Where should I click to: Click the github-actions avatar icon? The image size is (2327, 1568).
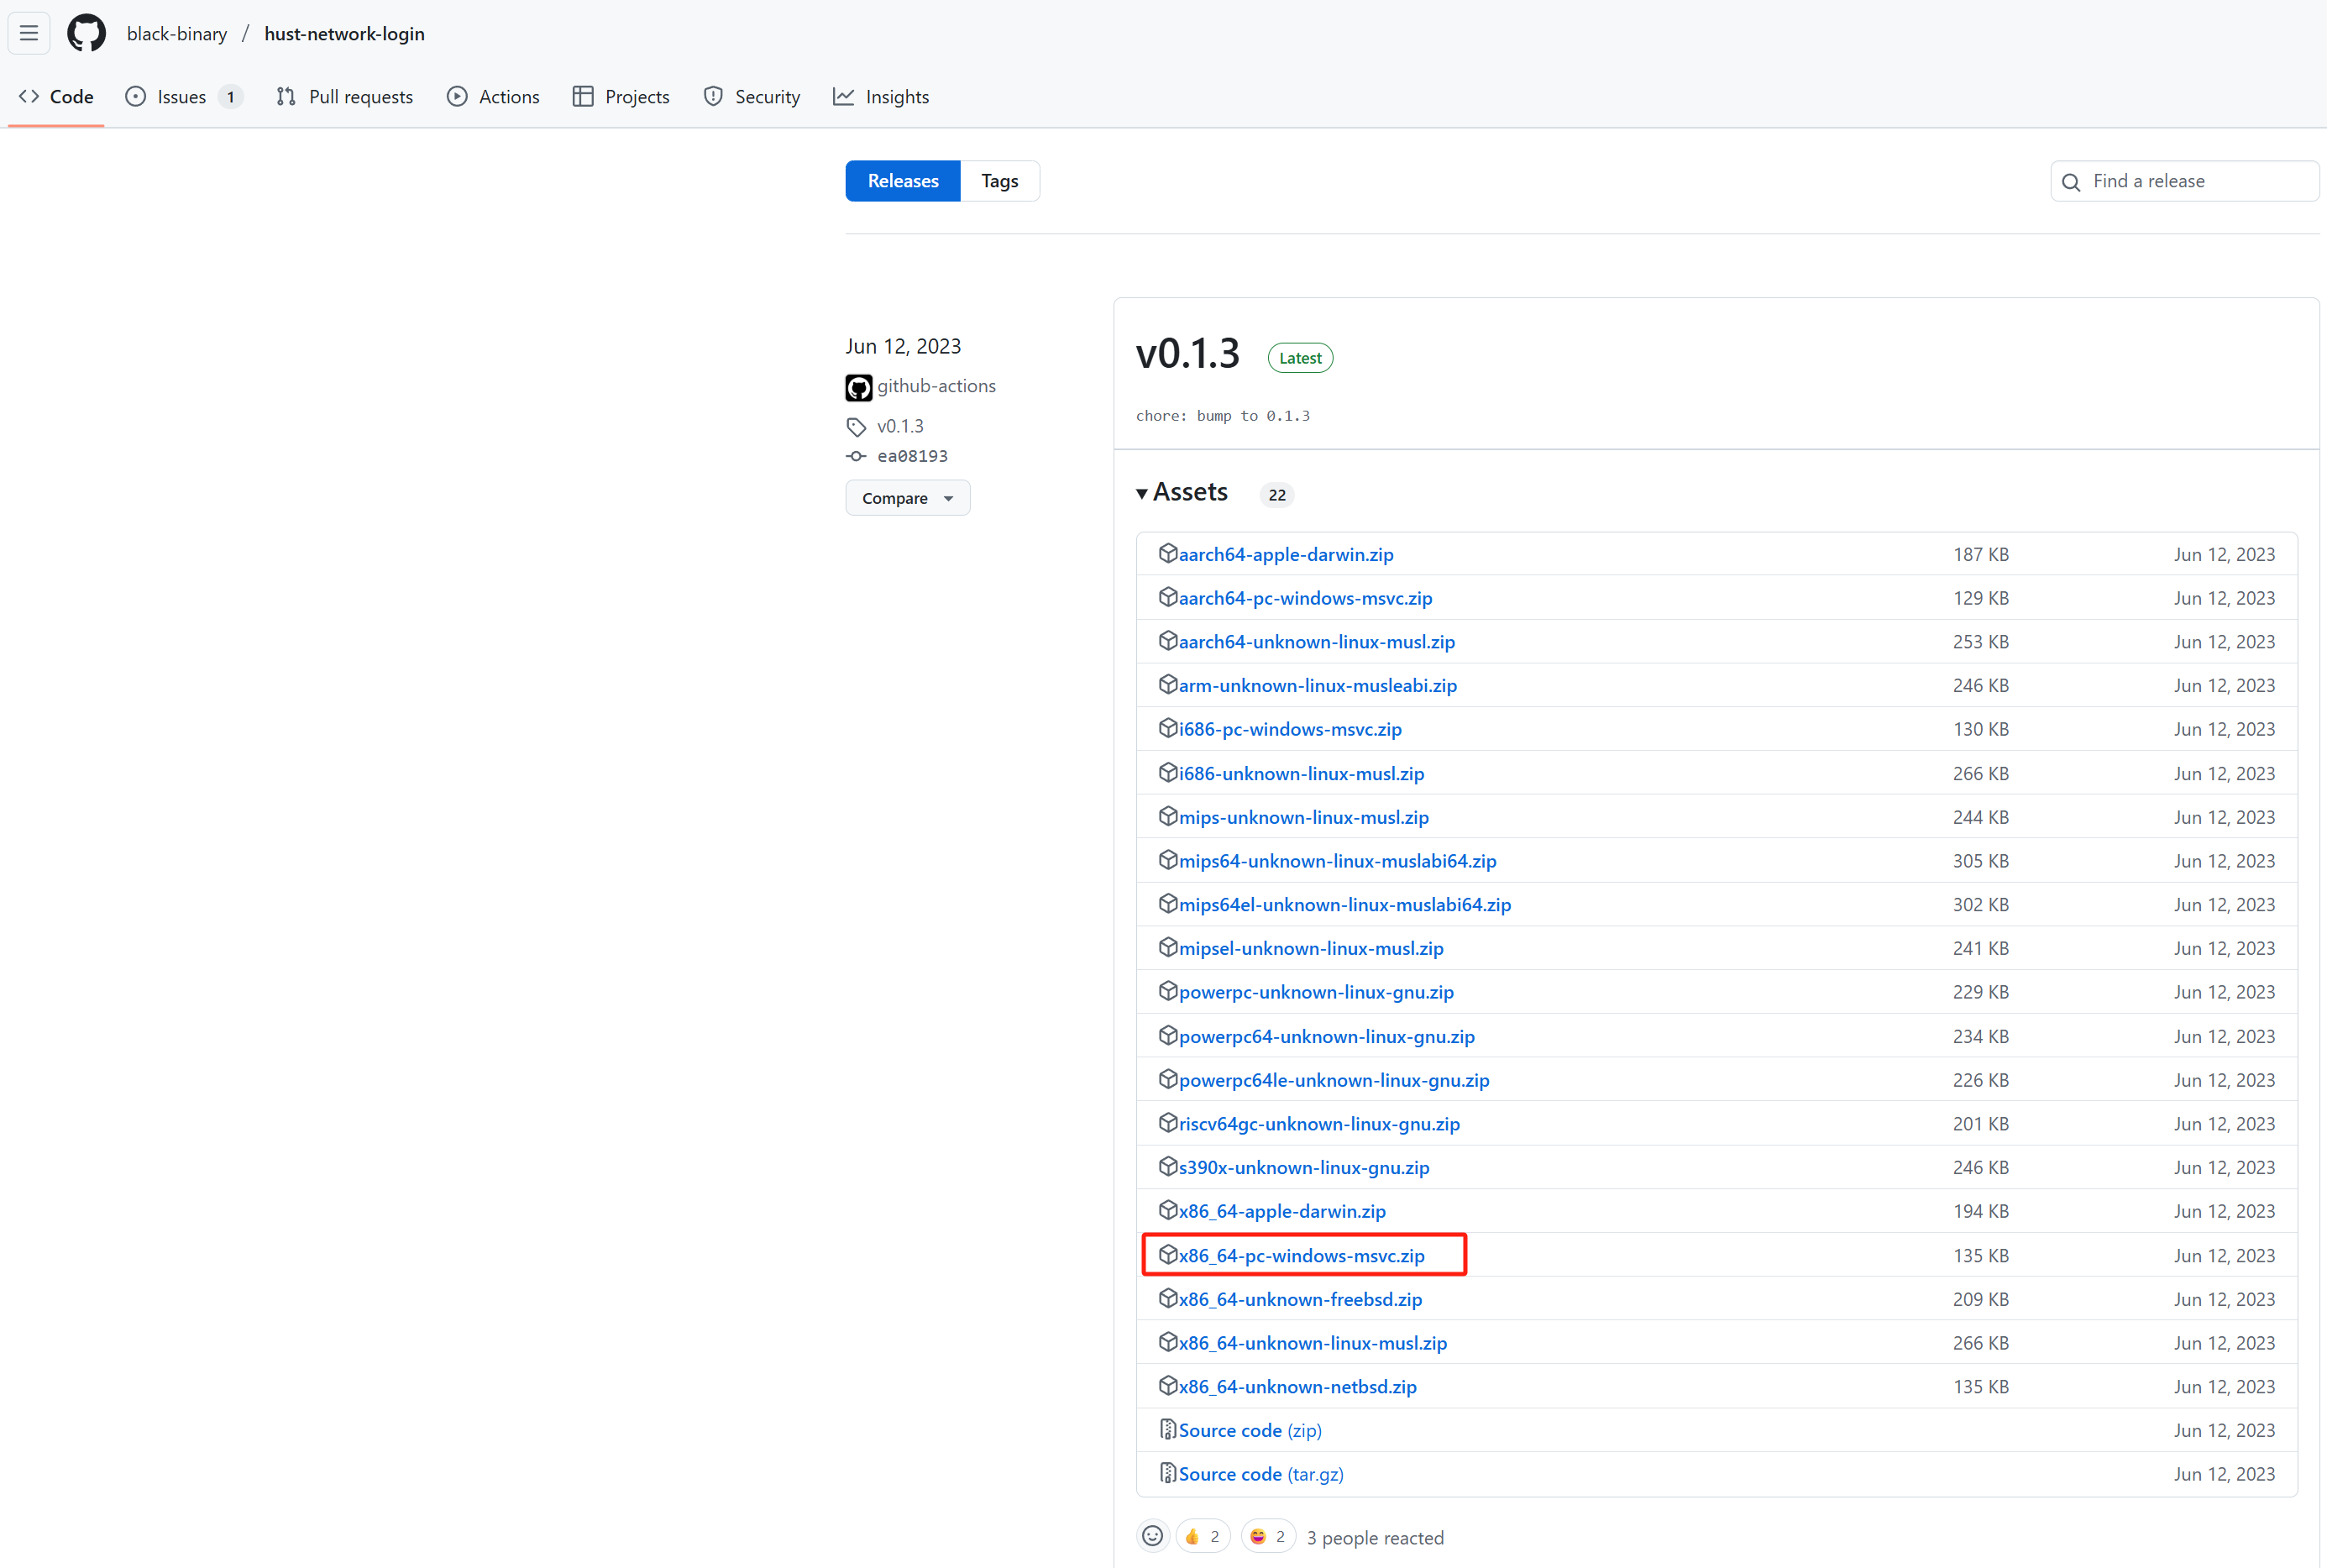(858, 387)
